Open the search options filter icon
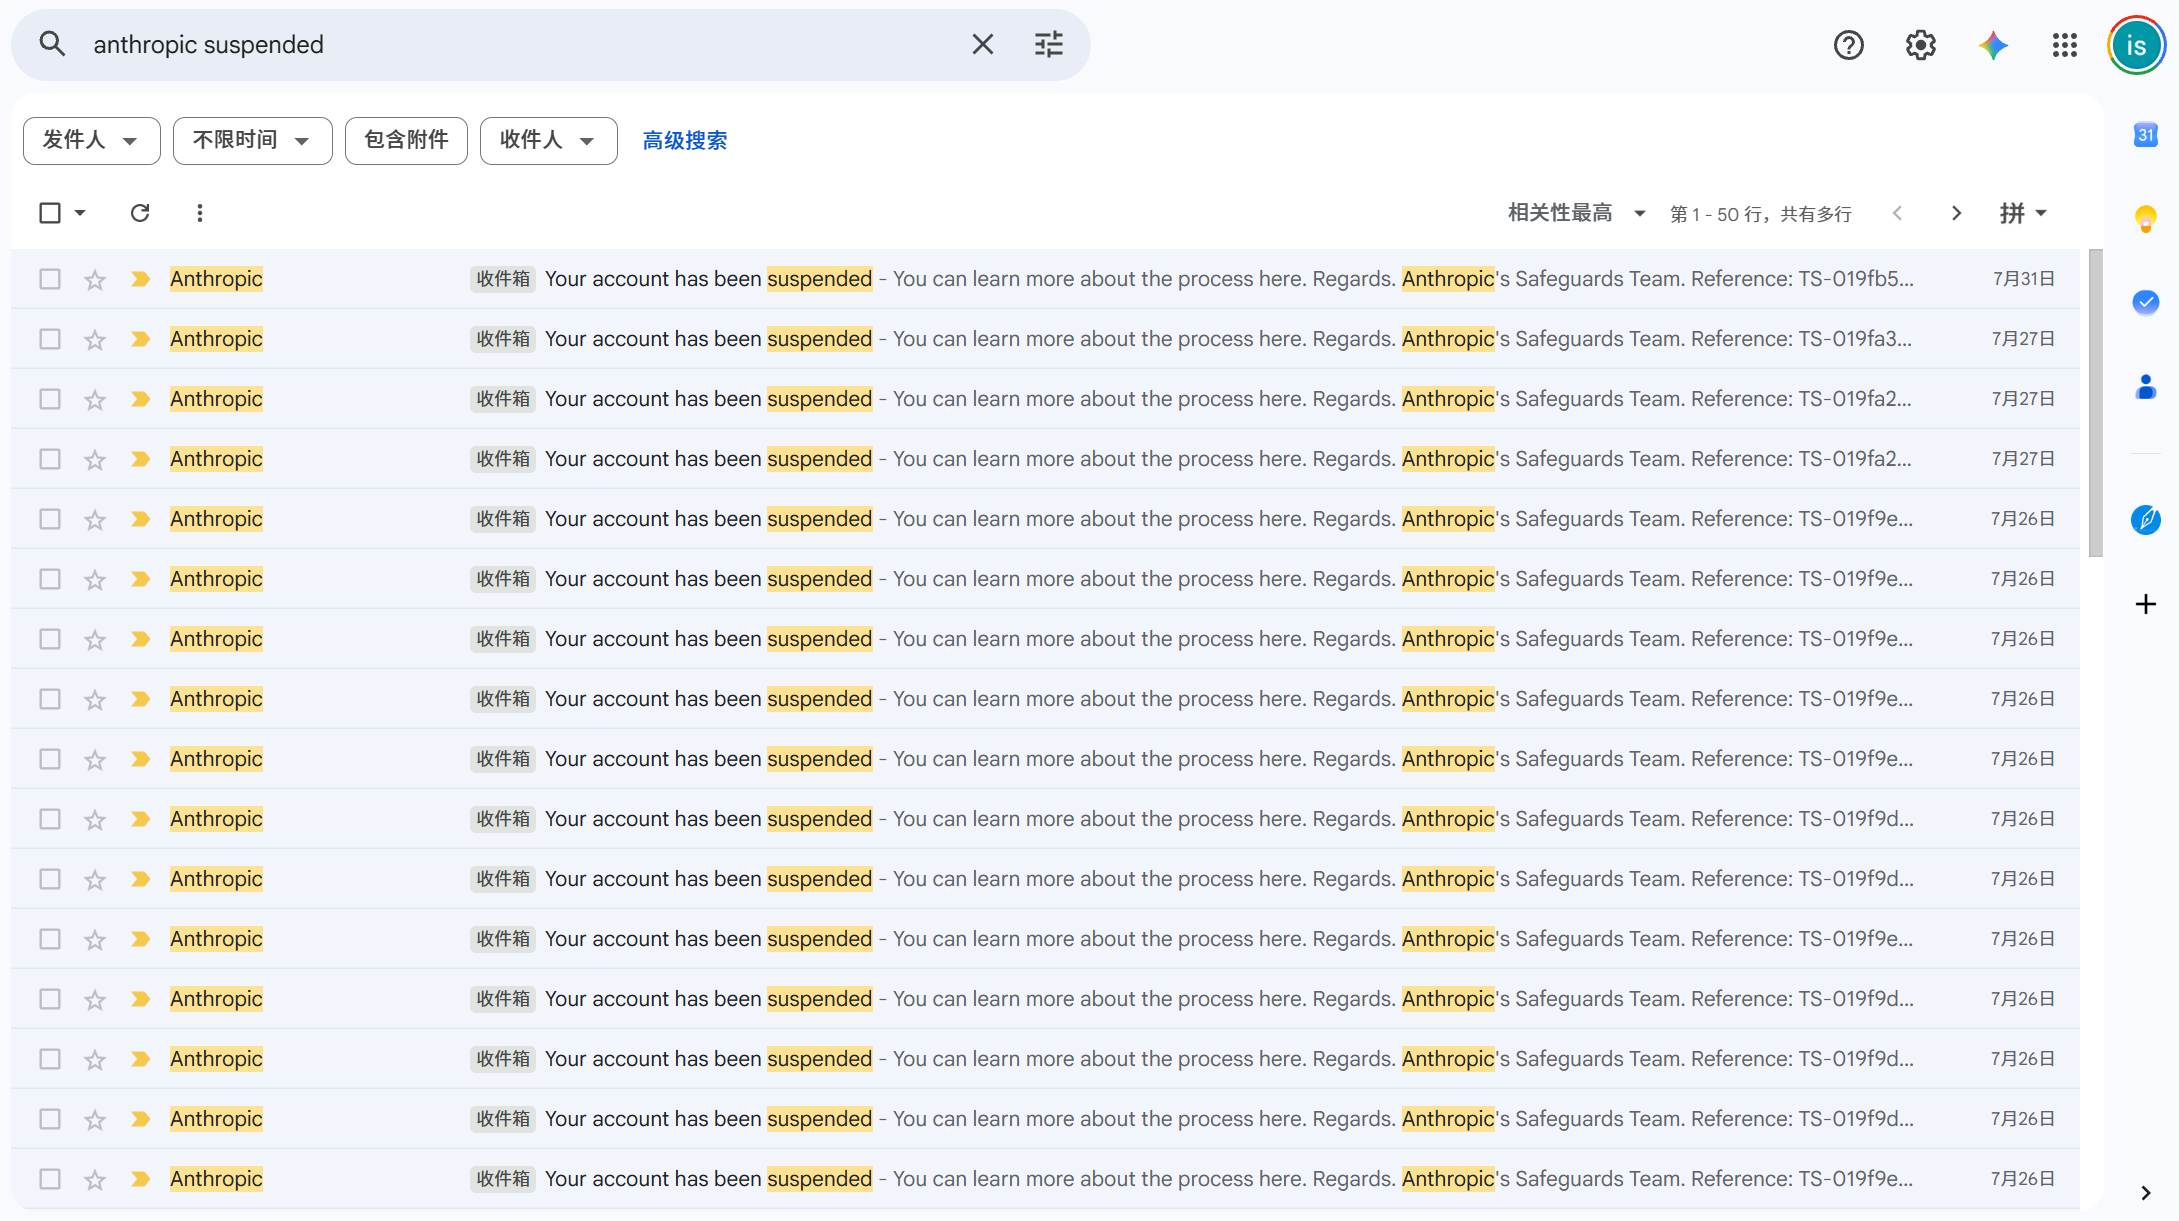2179x1221 pixels. click(1049, 44)
